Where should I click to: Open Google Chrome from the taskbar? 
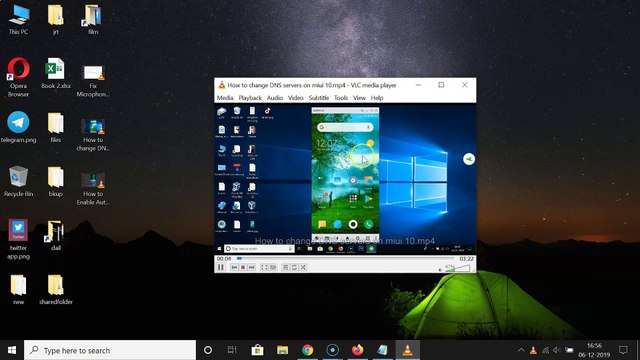pos(307,350)
